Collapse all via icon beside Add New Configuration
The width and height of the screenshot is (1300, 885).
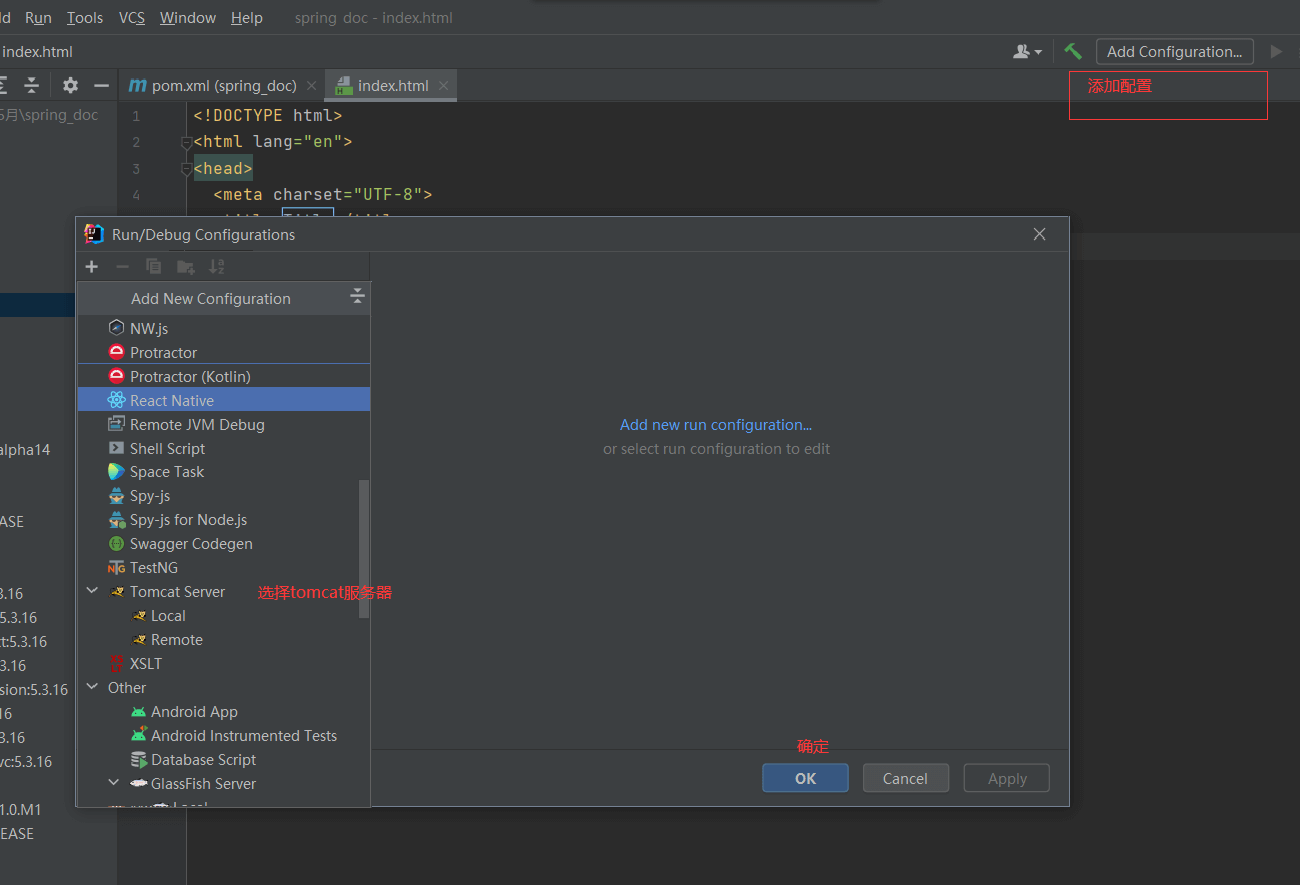click(x=357, y=297)
